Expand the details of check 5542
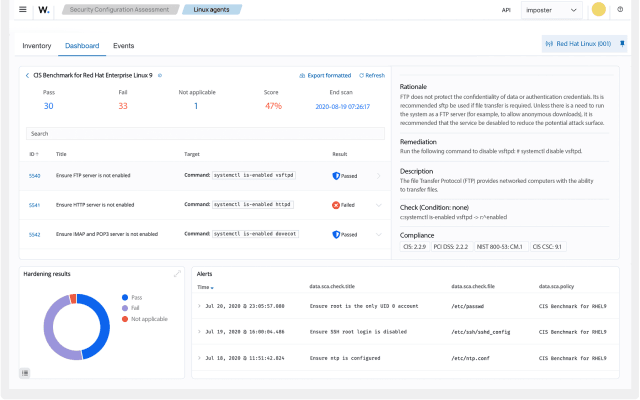Image resolution: width=640 pixels, height=400 pixels. 378,235
